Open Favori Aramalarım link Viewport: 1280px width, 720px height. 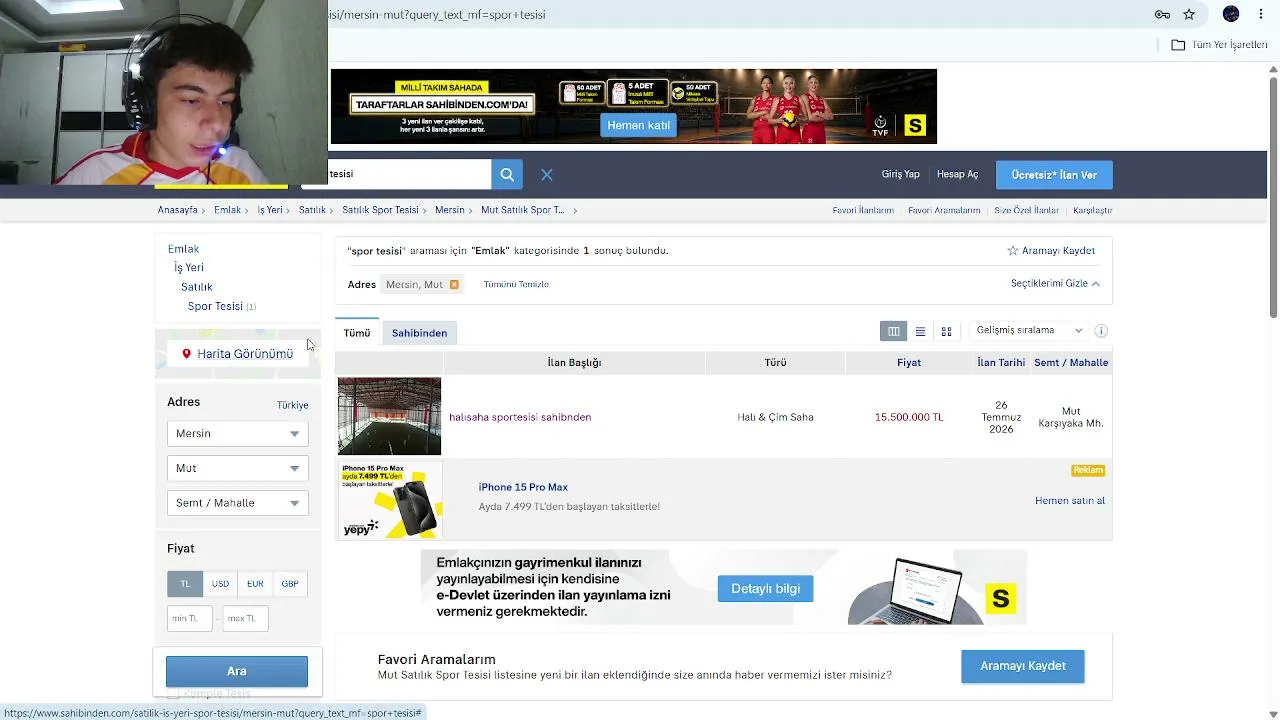click(944, 210)
